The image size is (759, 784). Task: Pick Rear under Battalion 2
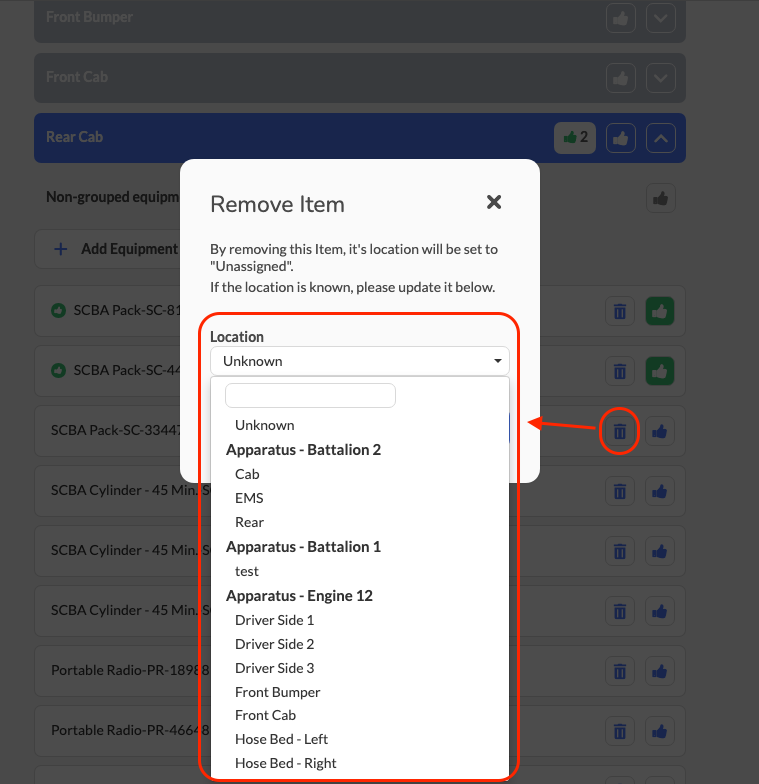coord(249,522)
